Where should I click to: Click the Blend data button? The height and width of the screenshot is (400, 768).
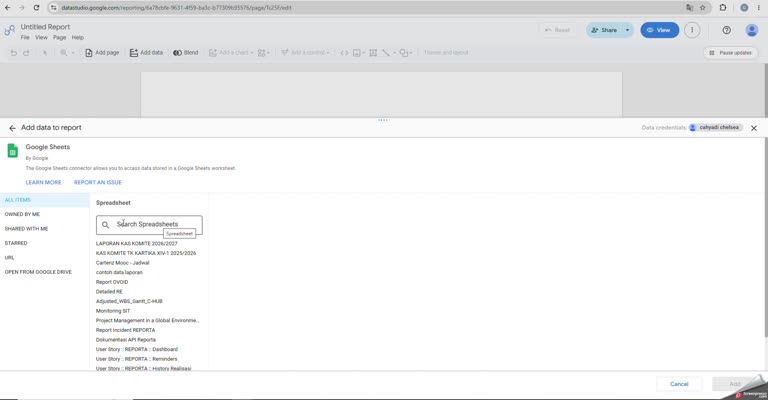(x=186, y=53)
